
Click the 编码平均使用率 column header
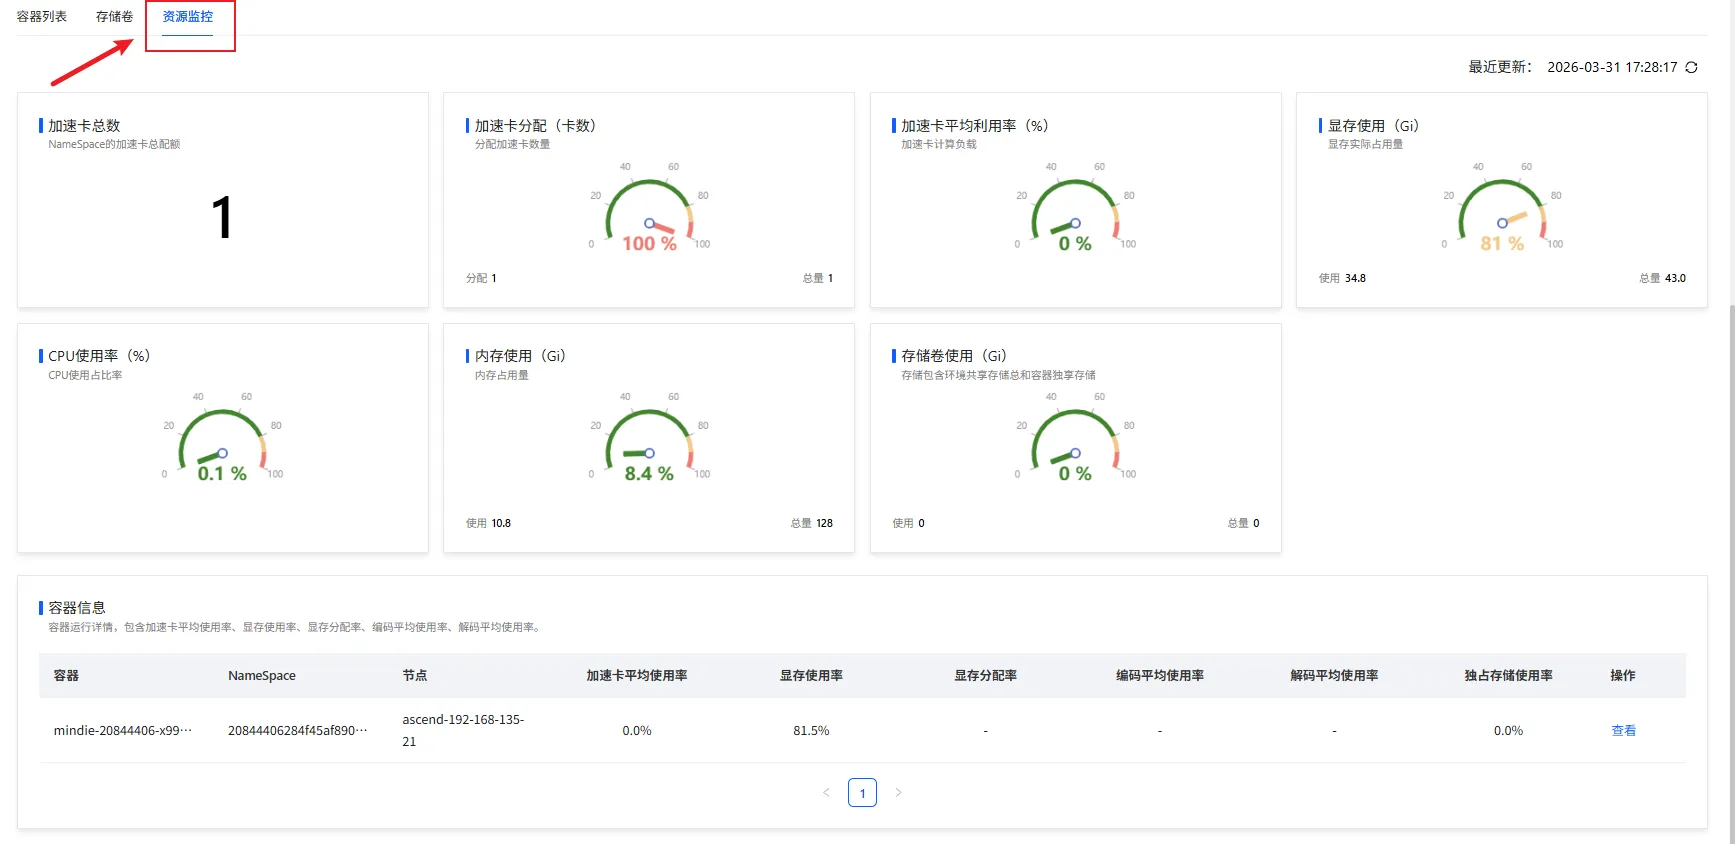click(1160, 676)
